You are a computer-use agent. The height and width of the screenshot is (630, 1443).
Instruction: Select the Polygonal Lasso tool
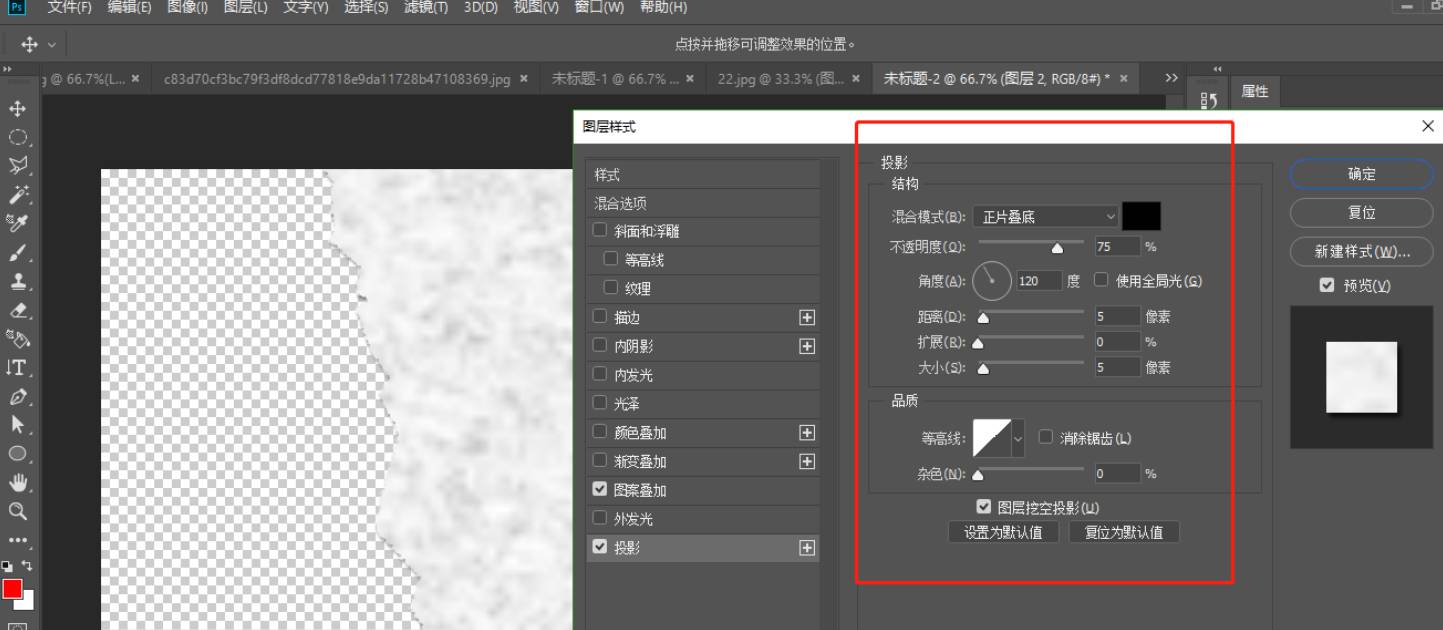(x=17, y=166)
